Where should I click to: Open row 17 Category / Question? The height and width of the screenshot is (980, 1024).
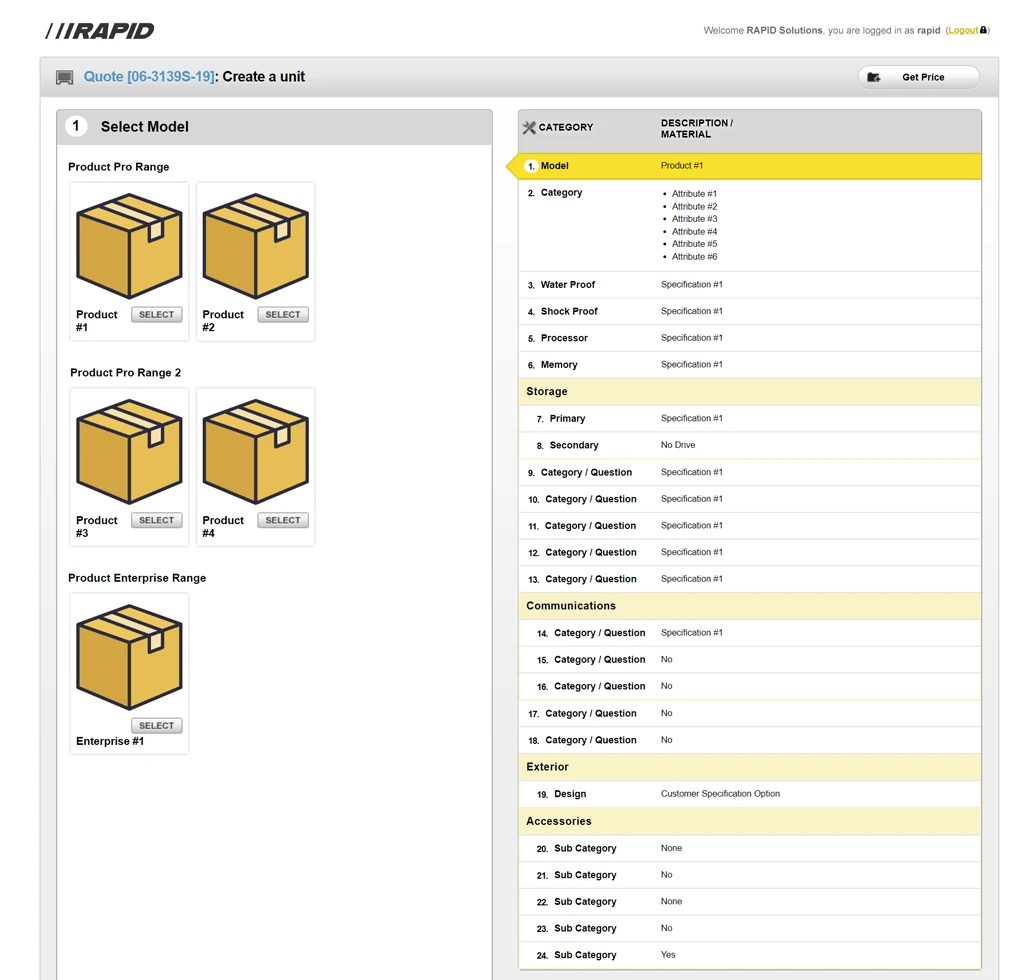point(749,714)
